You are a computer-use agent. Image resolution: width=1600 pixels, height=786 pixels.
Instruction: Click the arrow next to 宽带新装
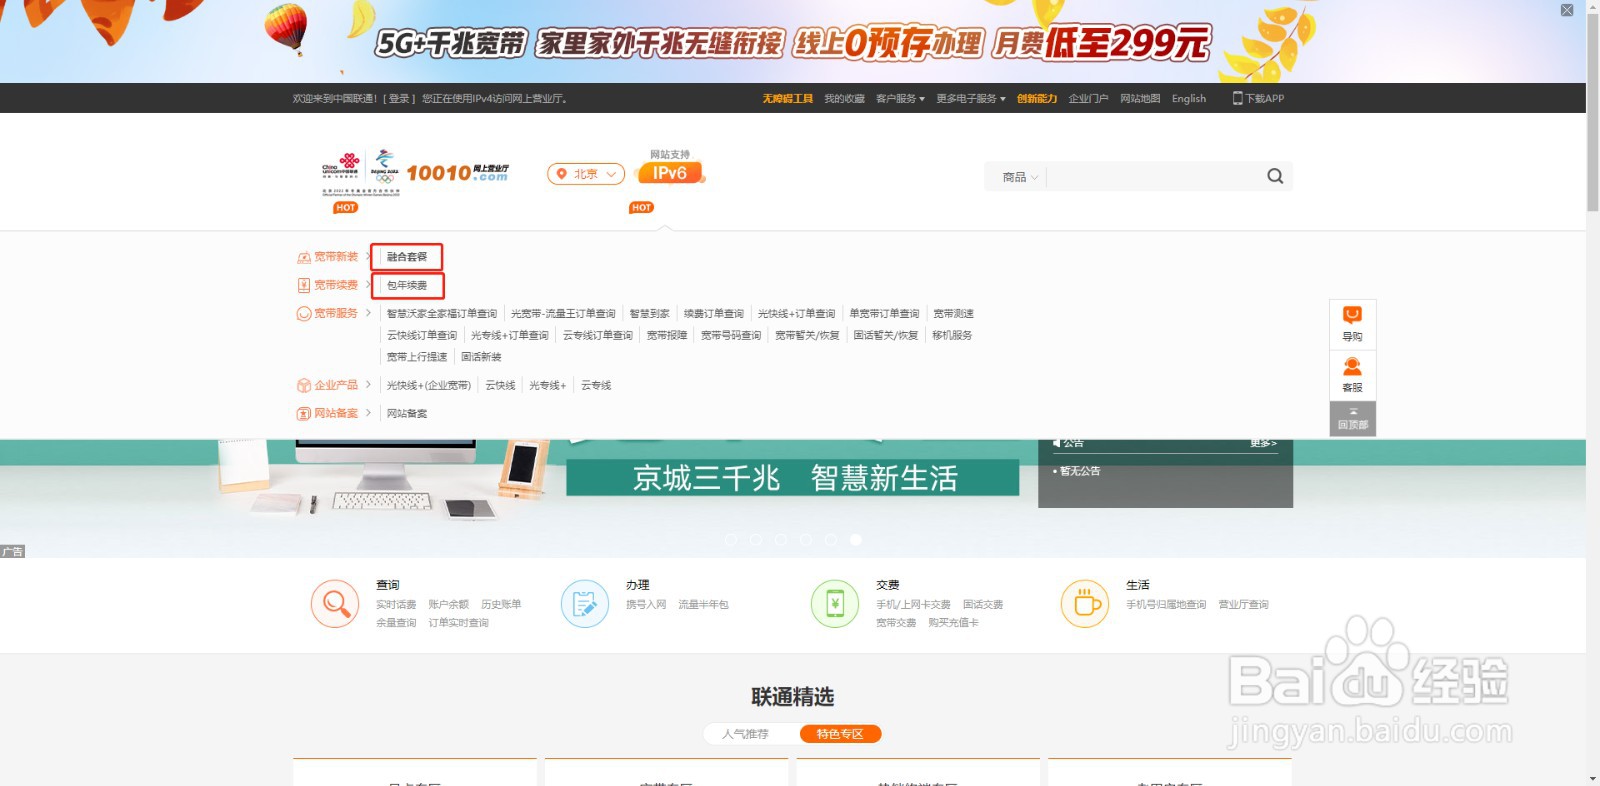pyautogui.click(x=368, y=257)
